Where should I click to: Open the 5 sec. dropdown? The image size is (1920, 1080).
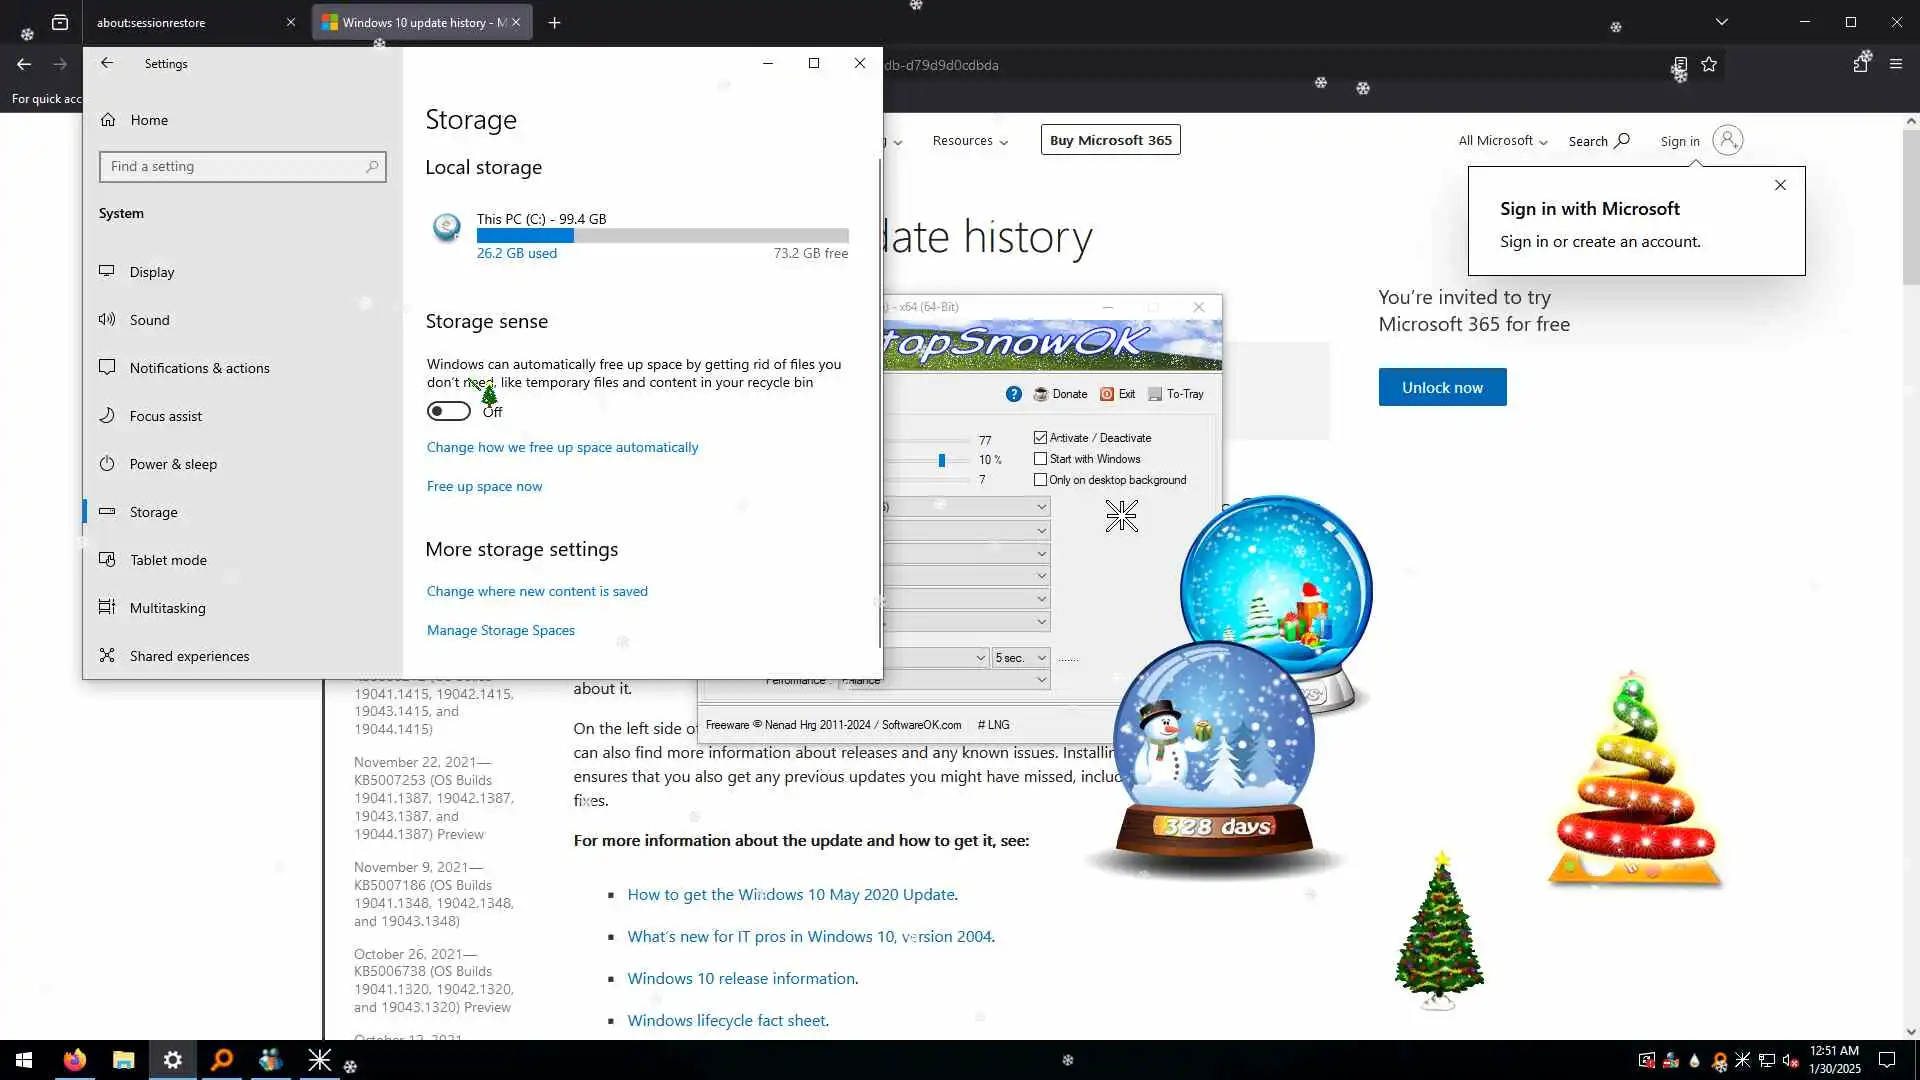1020,658
